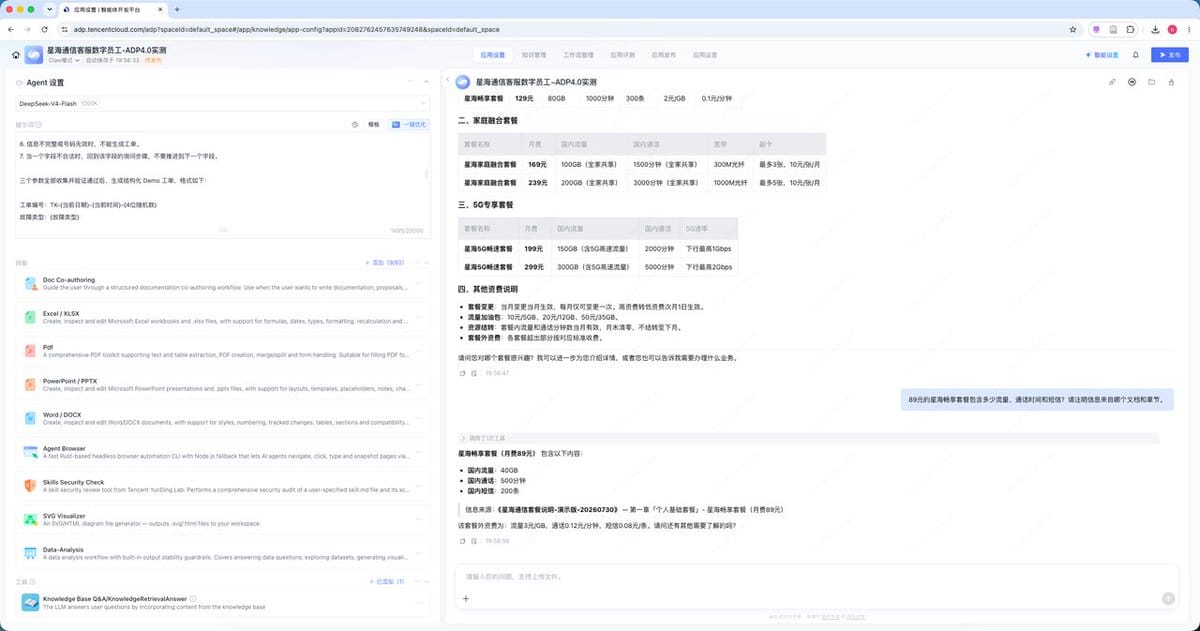The height and width of the screenshot is (631, 1200).
Task: Click the 添加 link to add skills
Action: (386, 262)
